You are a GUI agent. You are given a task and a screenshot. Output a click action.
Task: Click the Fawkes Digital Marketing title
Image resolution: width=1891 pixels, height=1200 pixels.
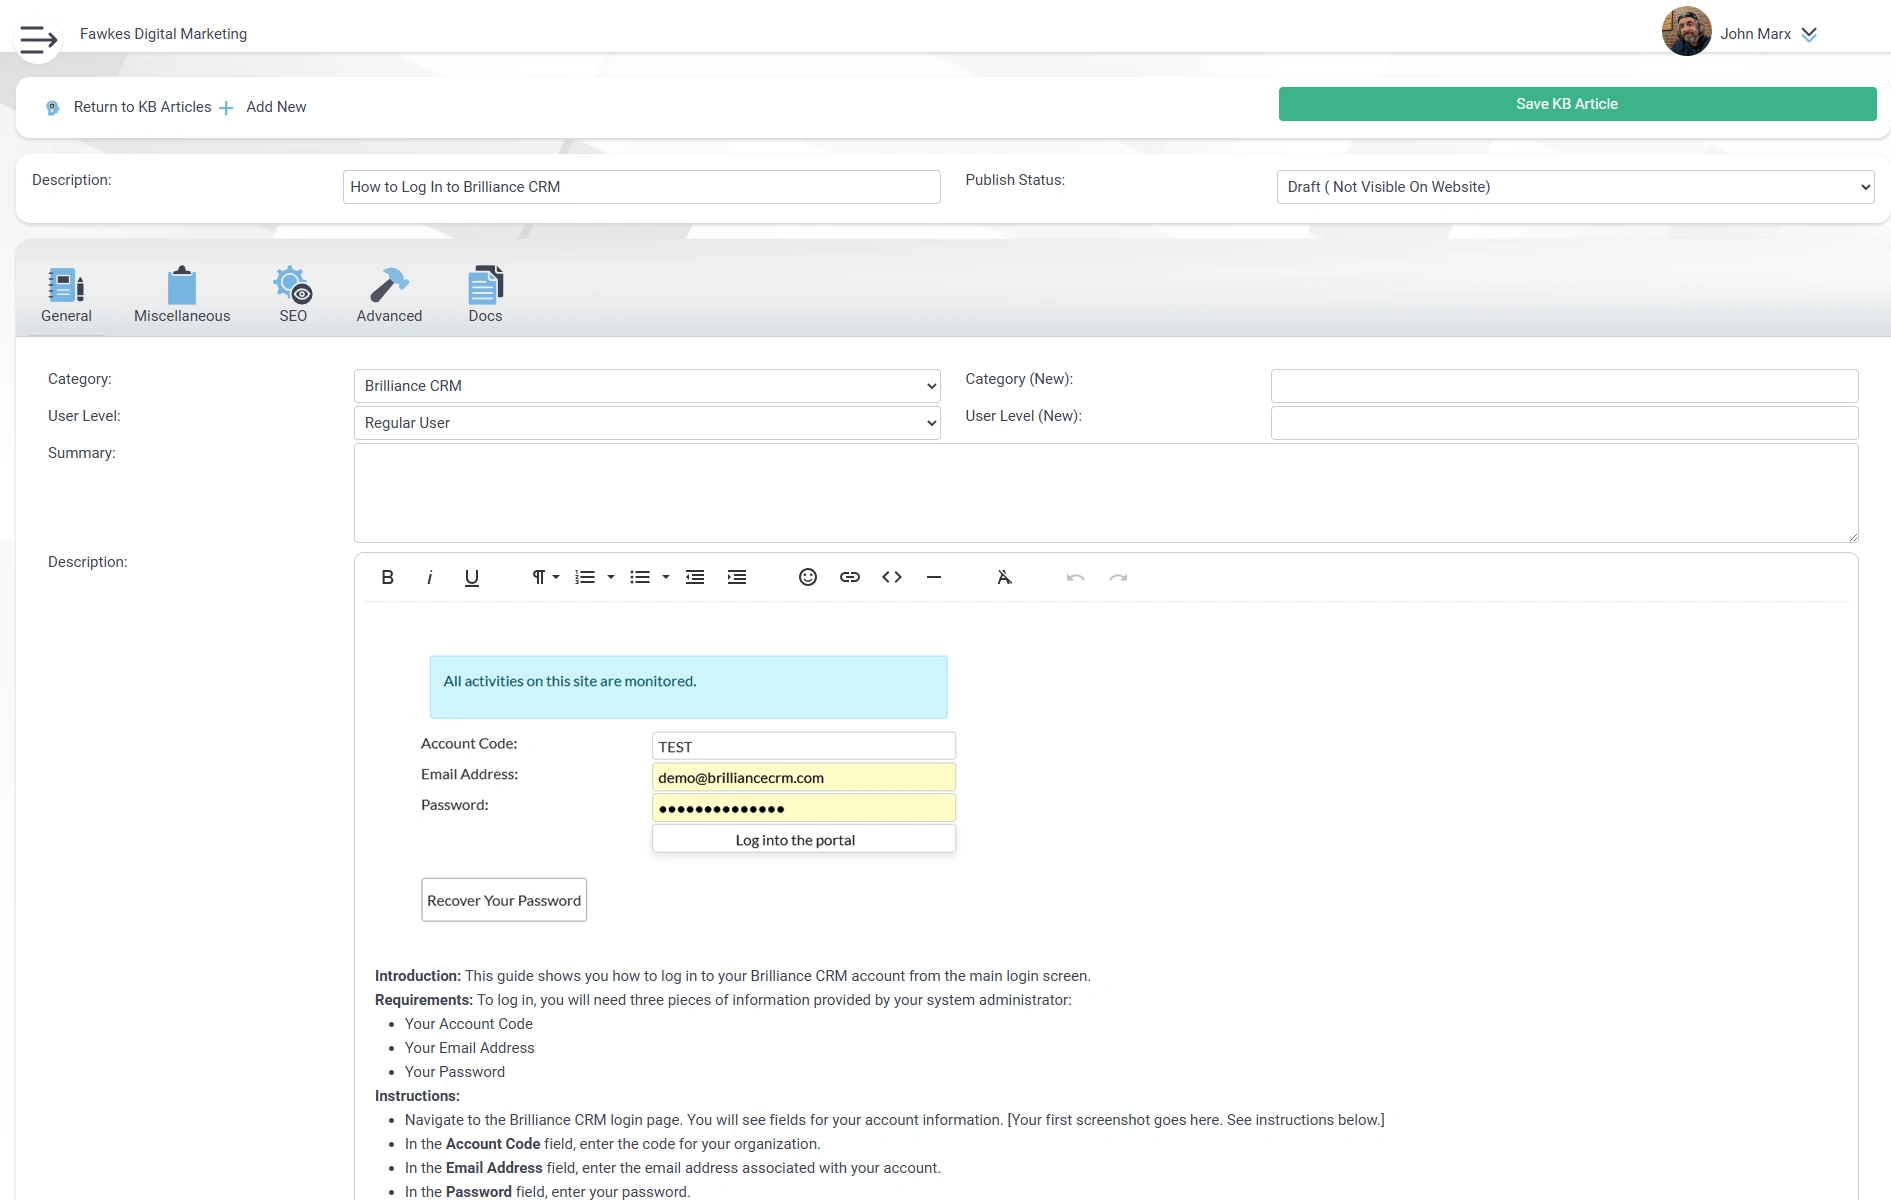click(x=163, y=33)
